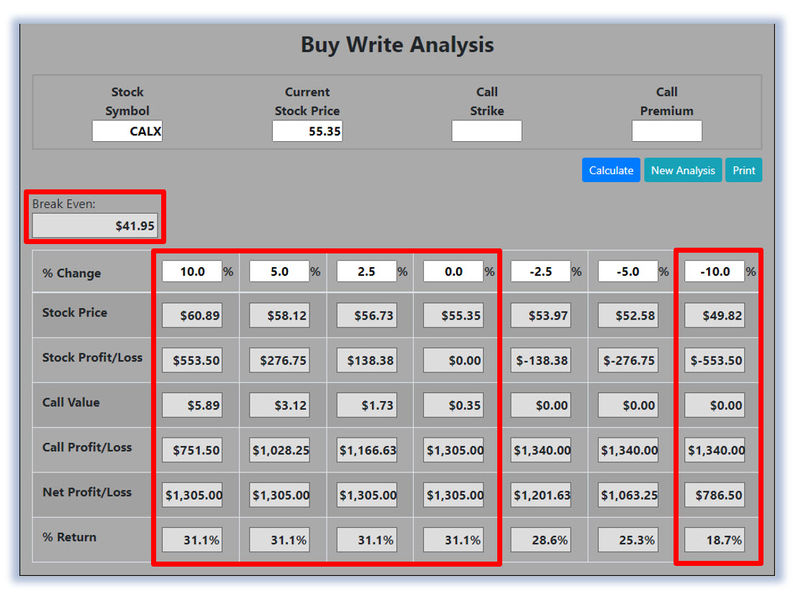This screenshot has width=793, height=594.
Task: Click the Calculate button
Action: [610, 170]
